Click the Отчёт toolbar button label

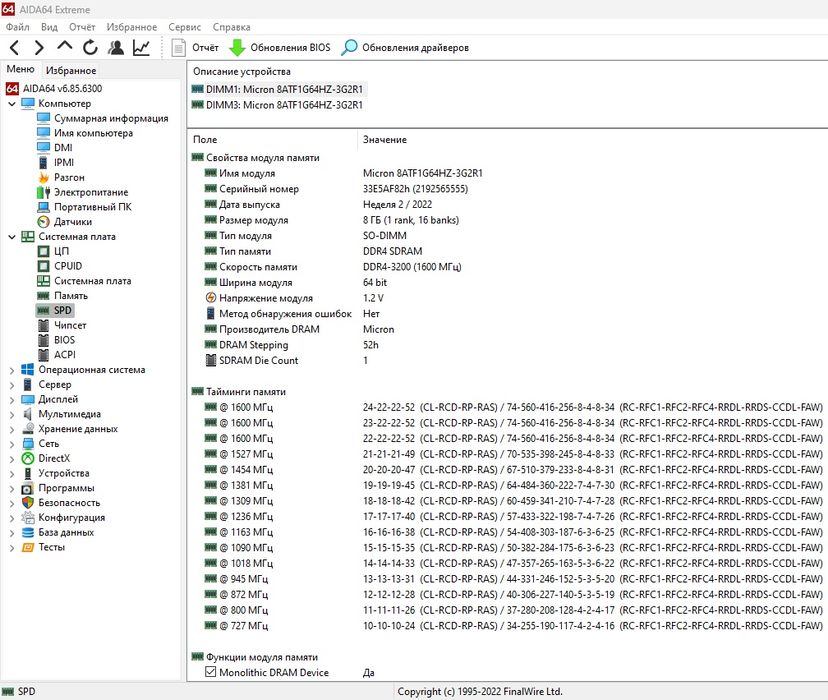point(205,48)
